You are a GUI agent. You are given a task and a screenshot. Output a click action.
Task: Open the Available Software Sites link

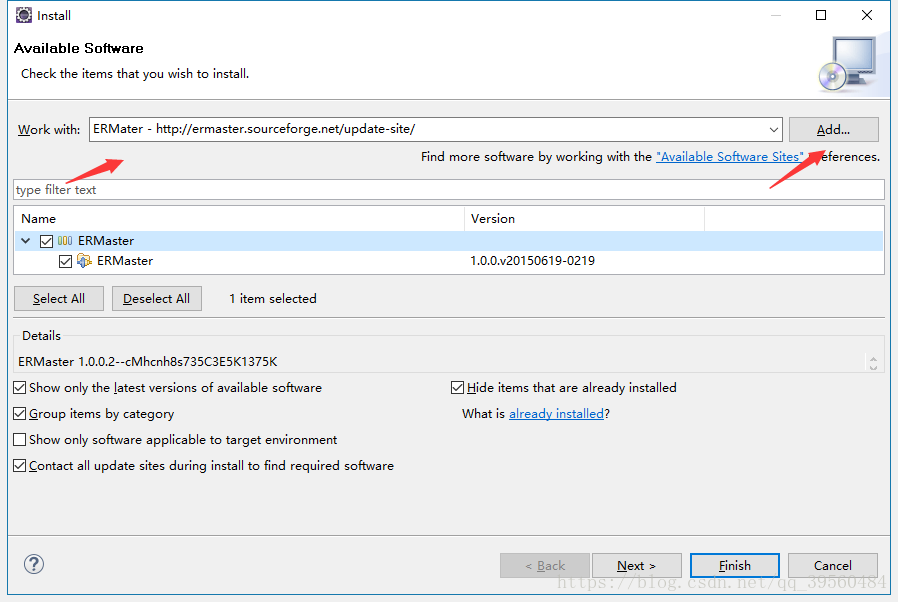[x=730, y=156]
